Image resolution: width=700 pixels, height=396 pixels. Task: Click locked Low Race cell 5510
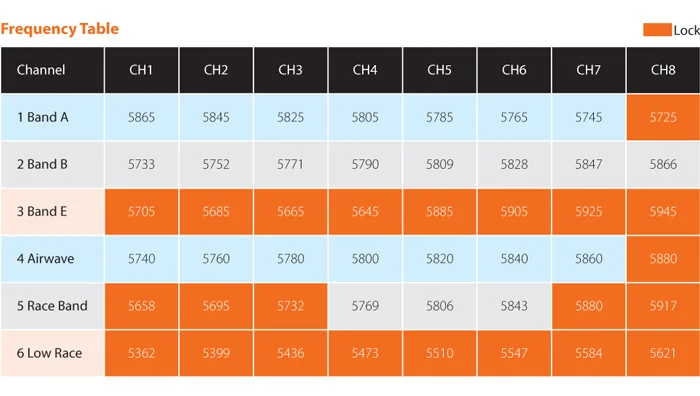[x=440, y=353]
